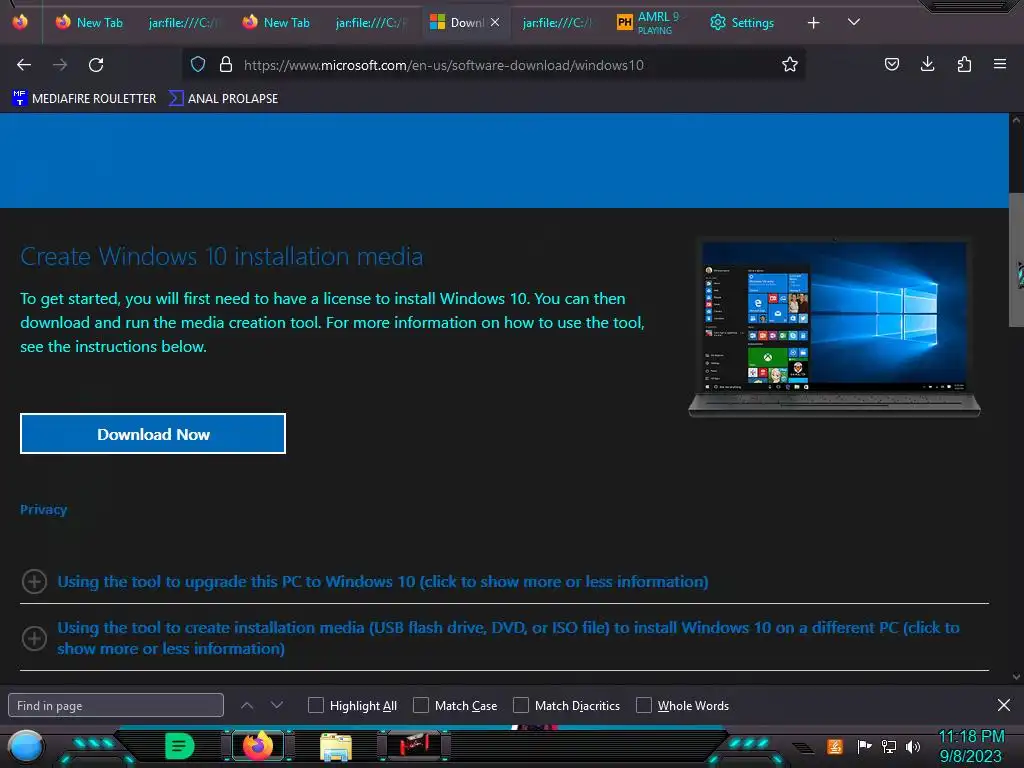Open the network tray icon
The width and height of the screenshot is (1024, 768).
click(889, 746)
